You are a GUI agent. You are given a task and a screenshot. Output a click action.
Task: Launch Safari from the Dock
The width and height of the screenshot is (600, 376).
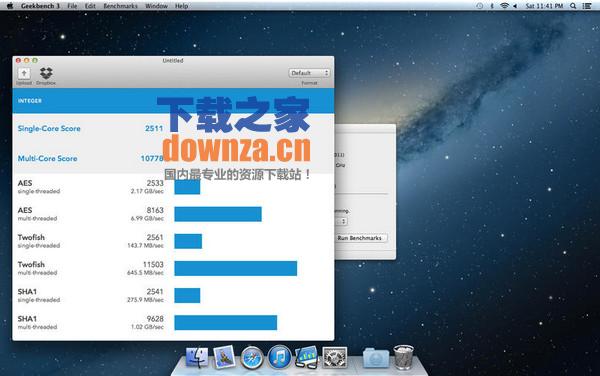click(x=252, y=358)
